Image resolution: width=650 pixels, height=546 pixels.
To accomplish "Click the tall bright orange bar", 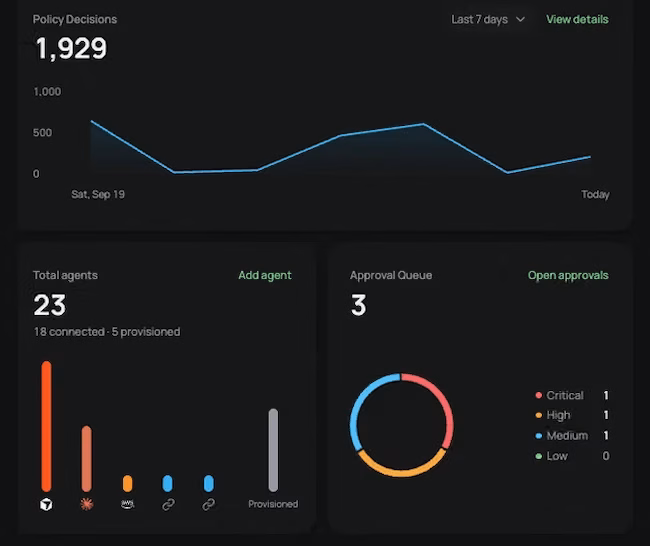I will [46, 426].
